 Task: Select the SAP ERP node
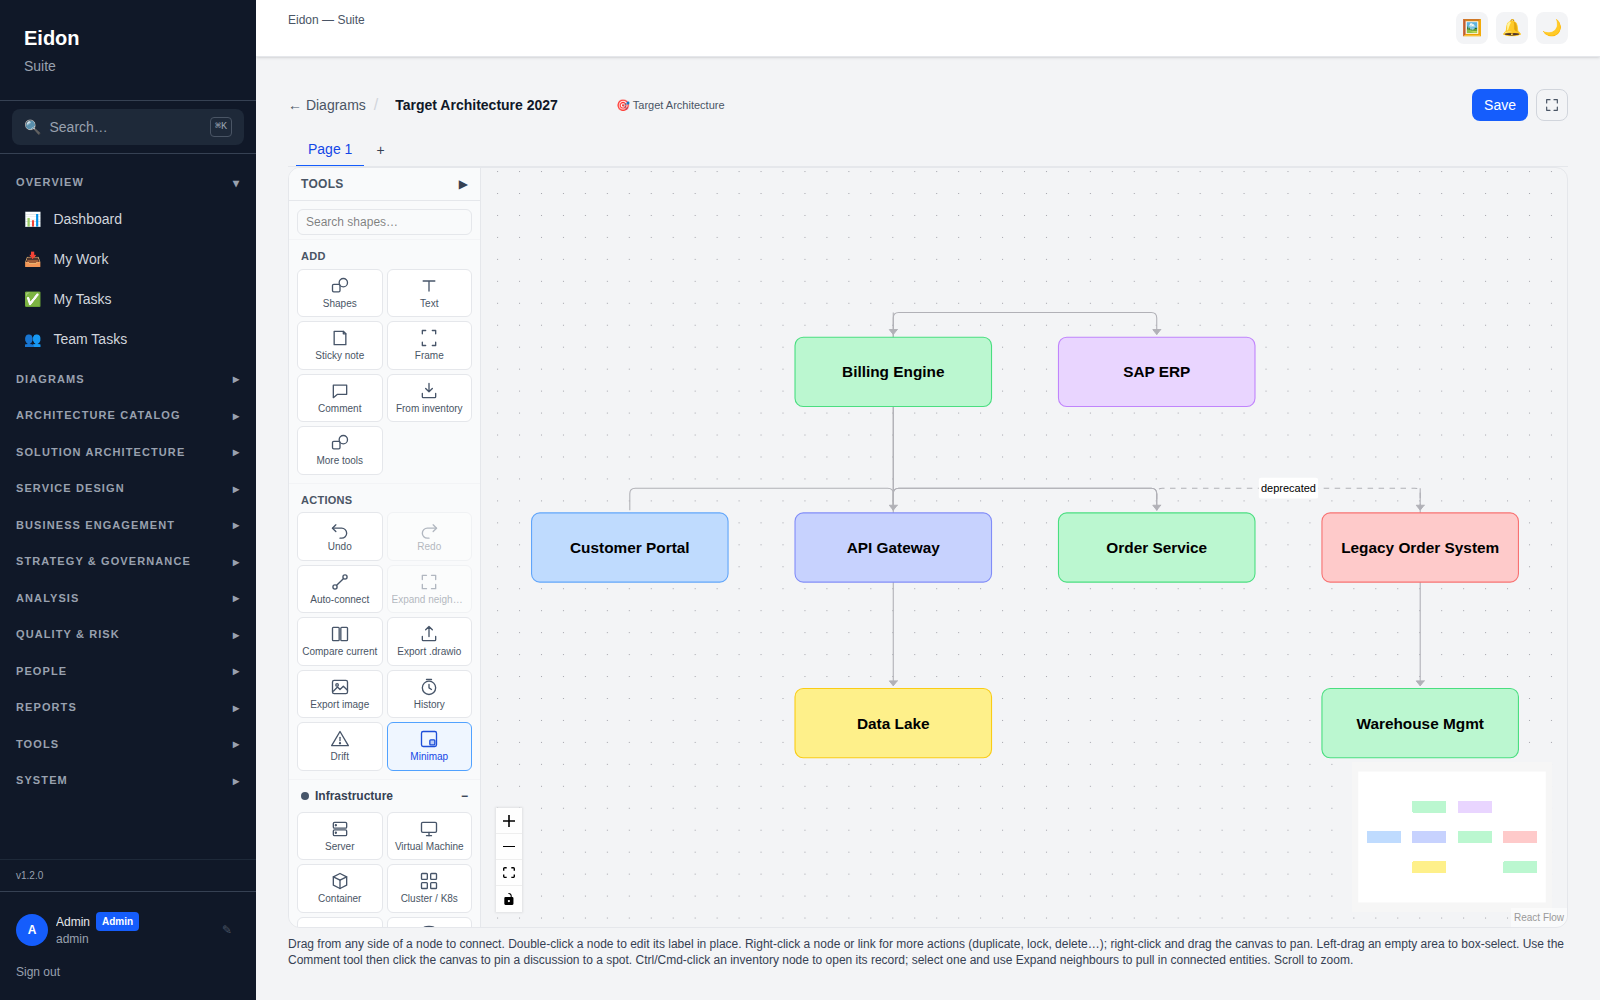click(1156, 372)
